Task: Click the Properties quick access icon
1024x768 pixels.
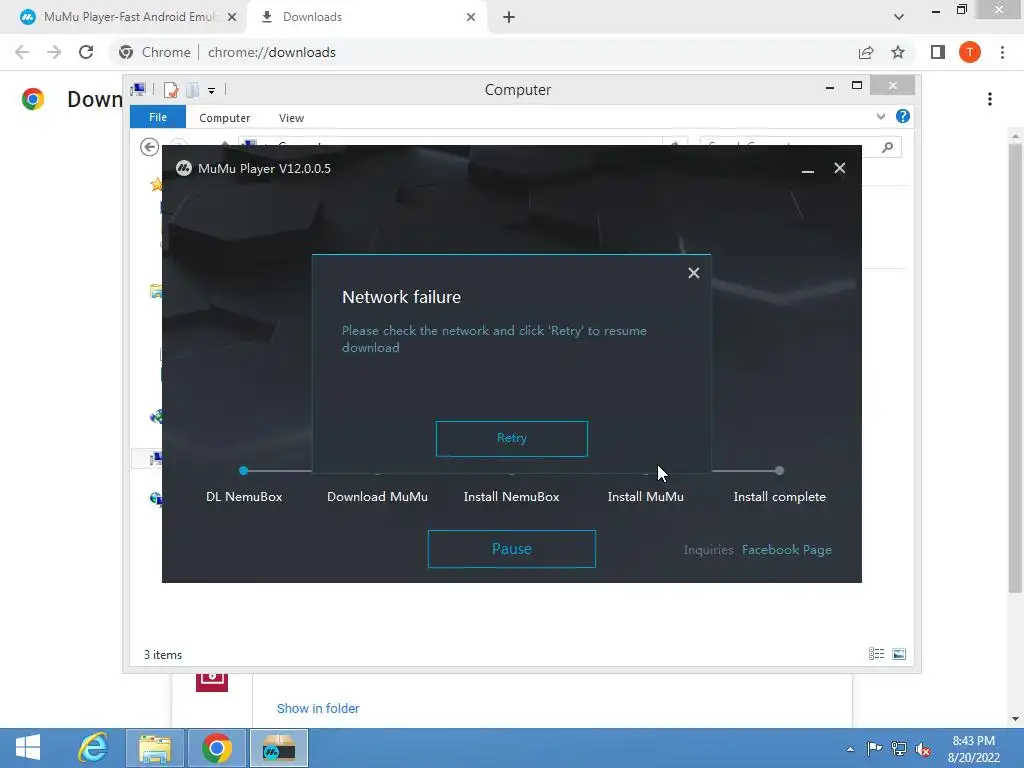Action: [171, 89]
